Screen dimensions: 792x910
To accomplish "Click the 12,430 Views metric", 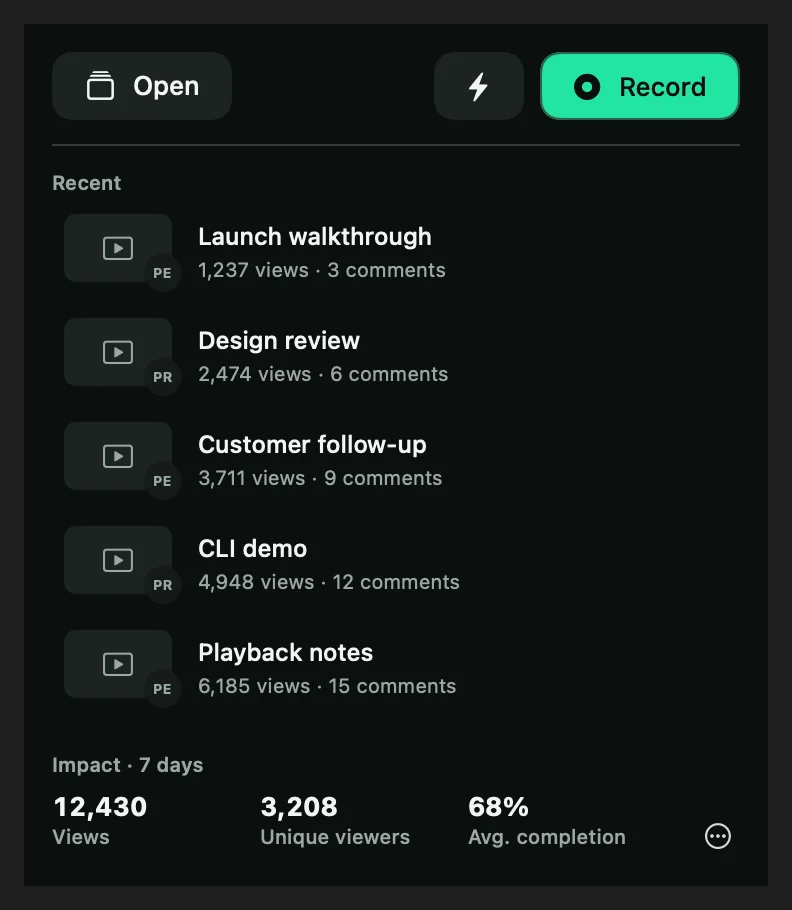I will coord(100,821).
